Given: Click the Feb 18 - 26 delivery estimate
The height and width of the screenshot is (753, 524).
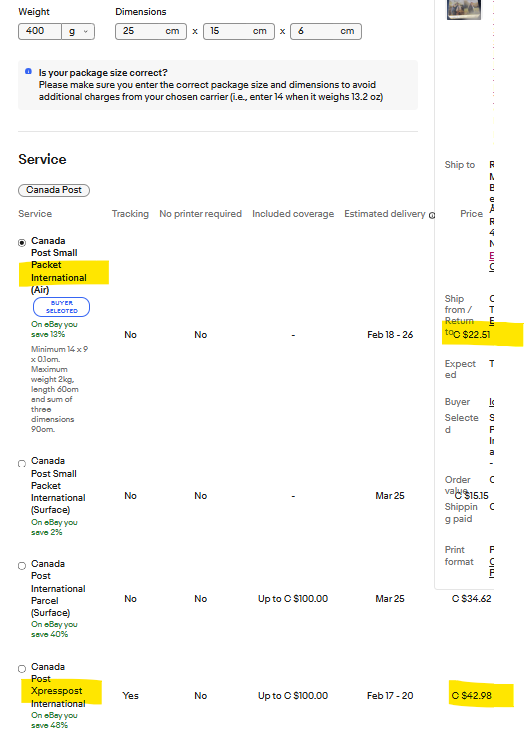Looking at the screenshot, I should [390, 335].
